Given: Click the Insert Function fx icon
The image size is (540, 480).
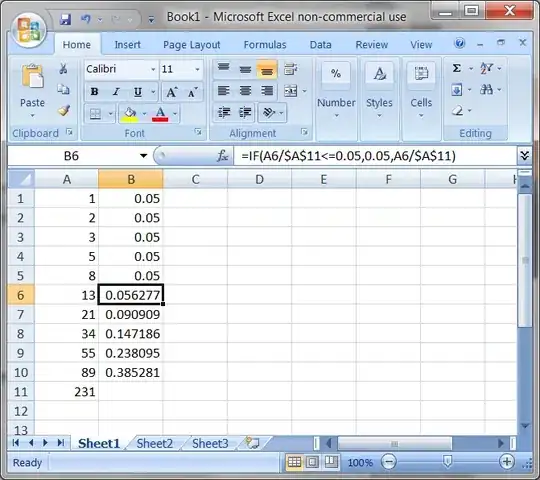Looking at the screenshot, I should click(x=222, y=156).
